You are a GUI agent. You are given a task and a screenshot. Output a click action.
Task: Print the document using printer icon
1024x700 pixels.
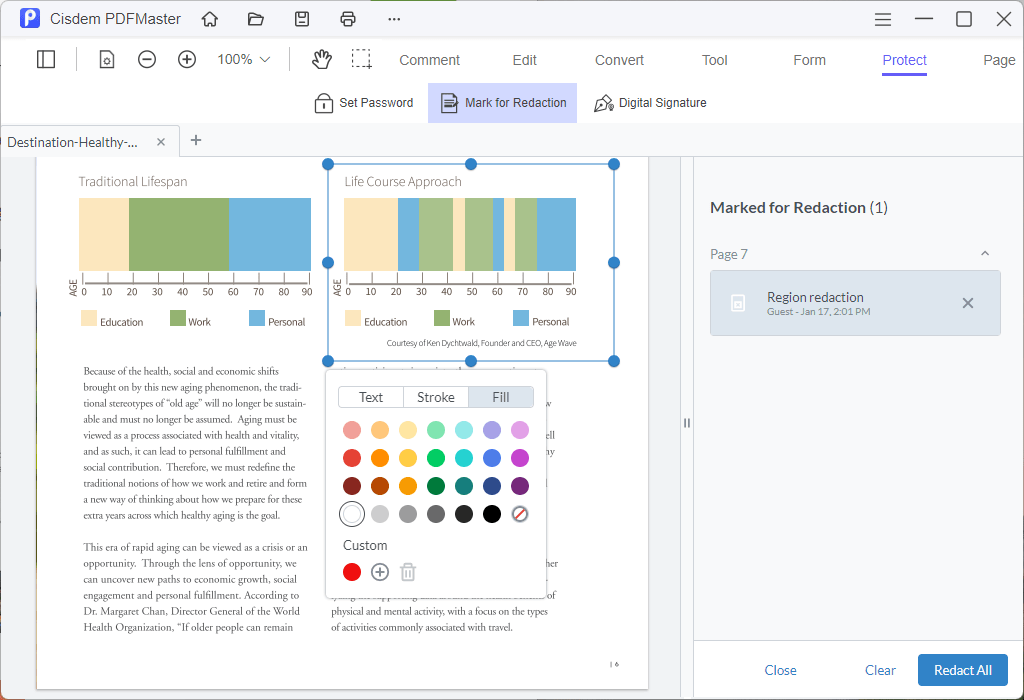coord(348,19)
